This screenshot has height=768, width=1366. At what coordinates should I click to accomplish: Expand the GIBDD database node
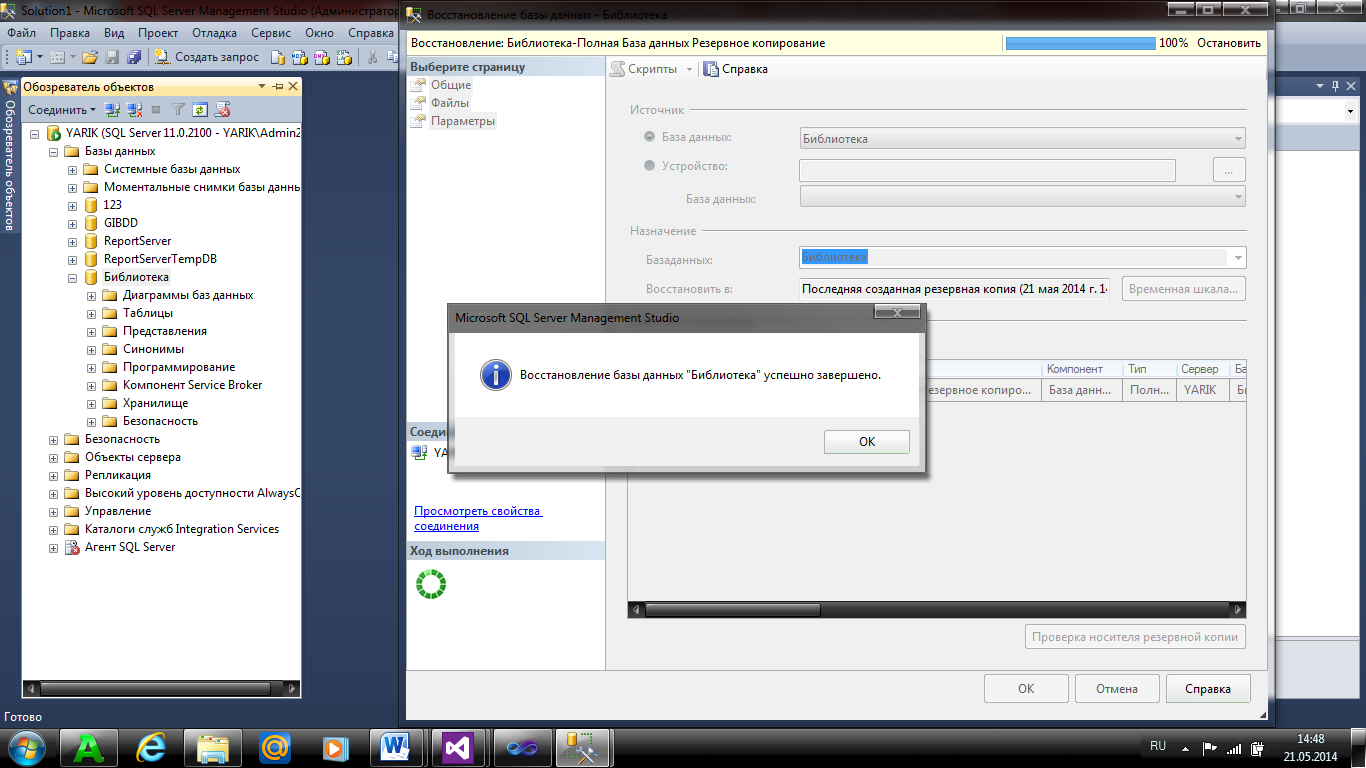[x=73, y=223]
